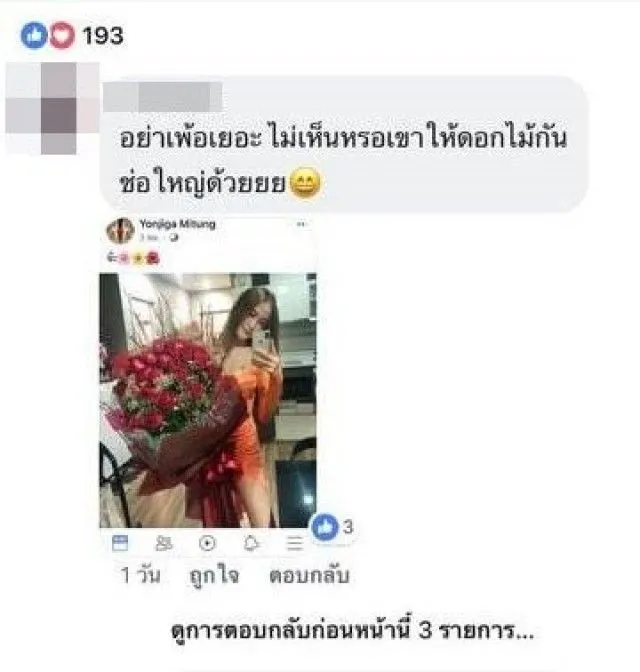Click the 1 วัน timestamp link
This screenshot has height=672, width=640.
(141, 575)
